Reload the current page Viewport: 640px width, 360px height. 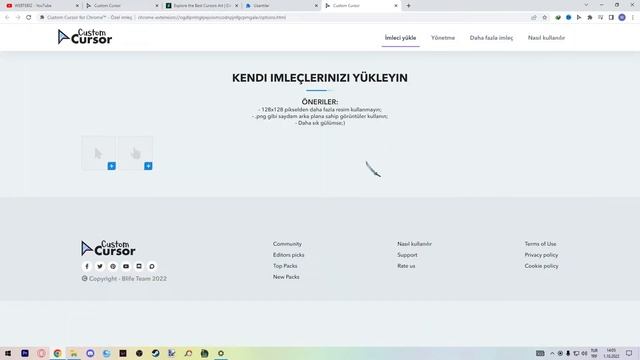point(29,18)
